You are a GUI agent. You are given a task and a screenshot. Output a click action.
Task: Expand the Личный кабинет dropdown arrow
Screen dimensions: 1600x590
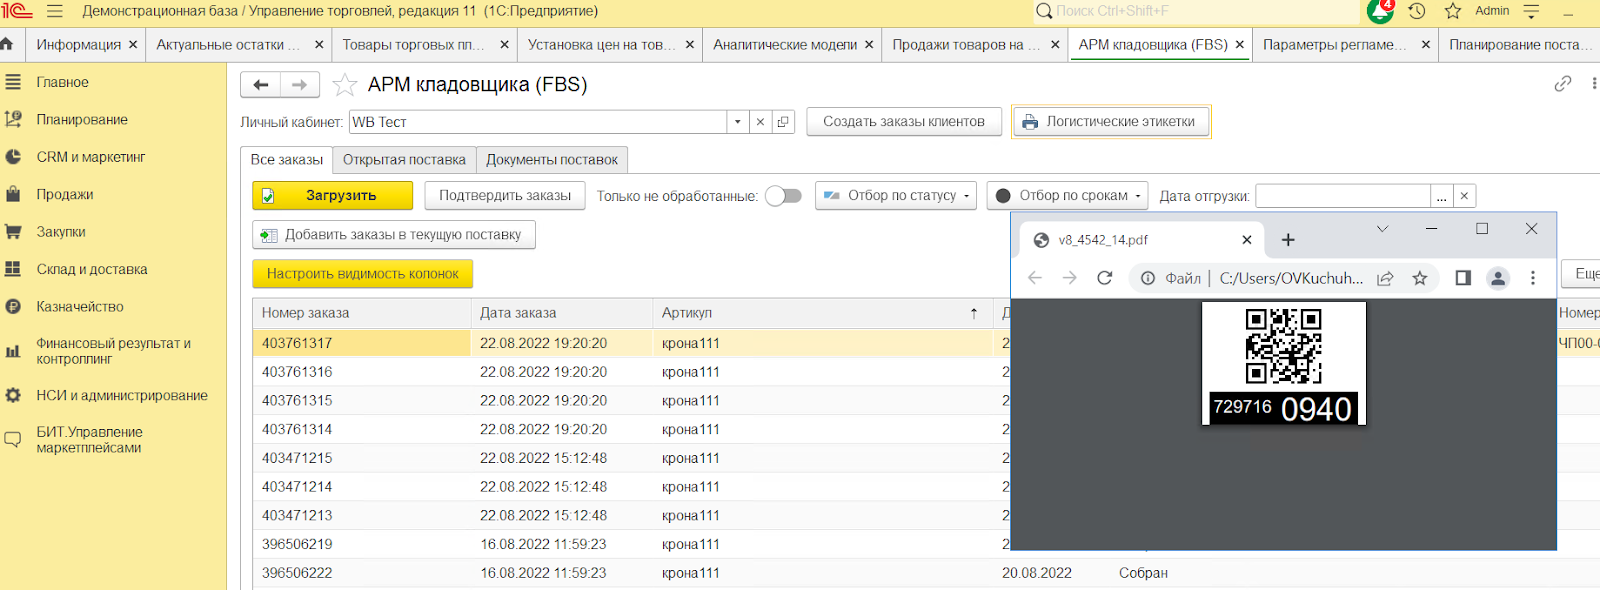[737, 122]
